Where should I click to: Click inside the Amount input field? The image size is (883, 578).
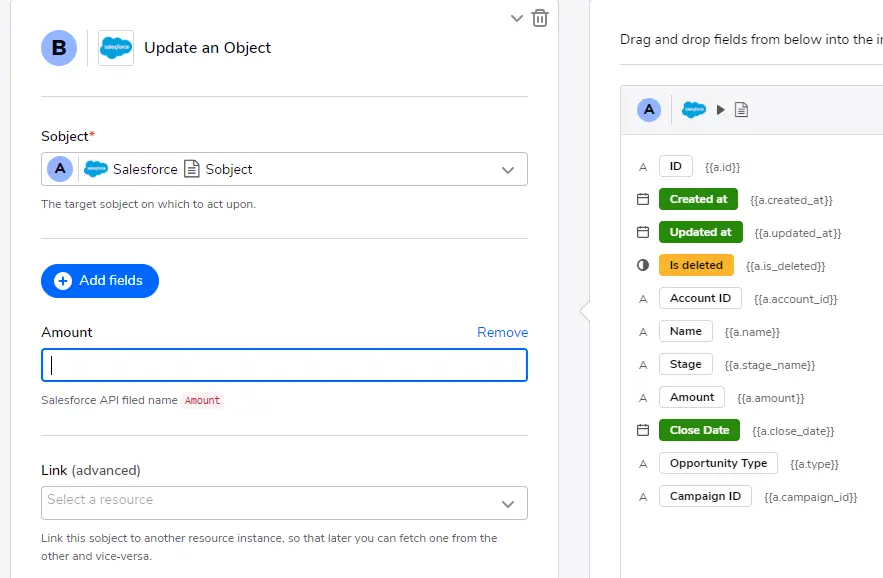pyautogui.click(x=284, y=365)
